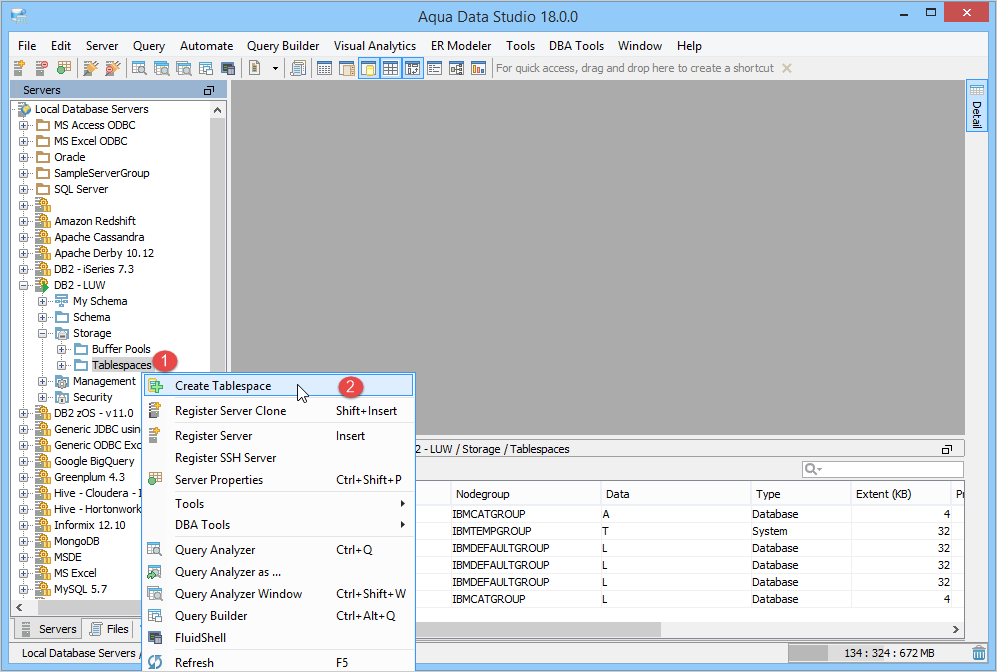Expand the Buffer Pools folder

pyautogui.click(x=62, y=349)
